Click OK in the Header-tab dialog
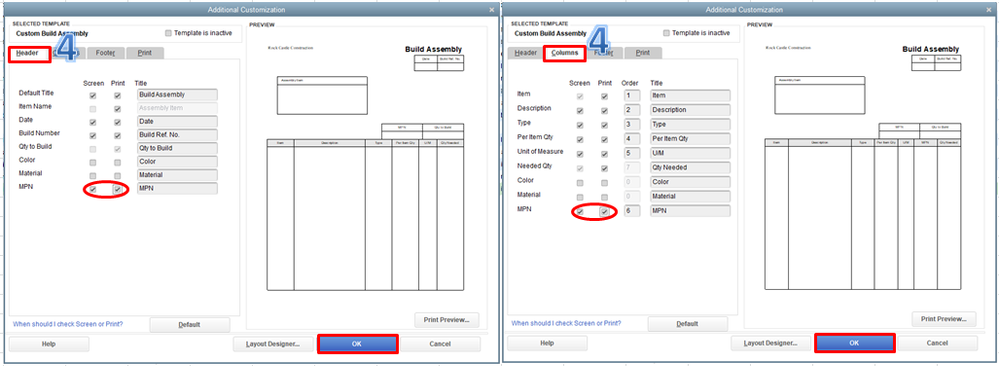Viewport: 999px width, 366px height. click(357, 344)
